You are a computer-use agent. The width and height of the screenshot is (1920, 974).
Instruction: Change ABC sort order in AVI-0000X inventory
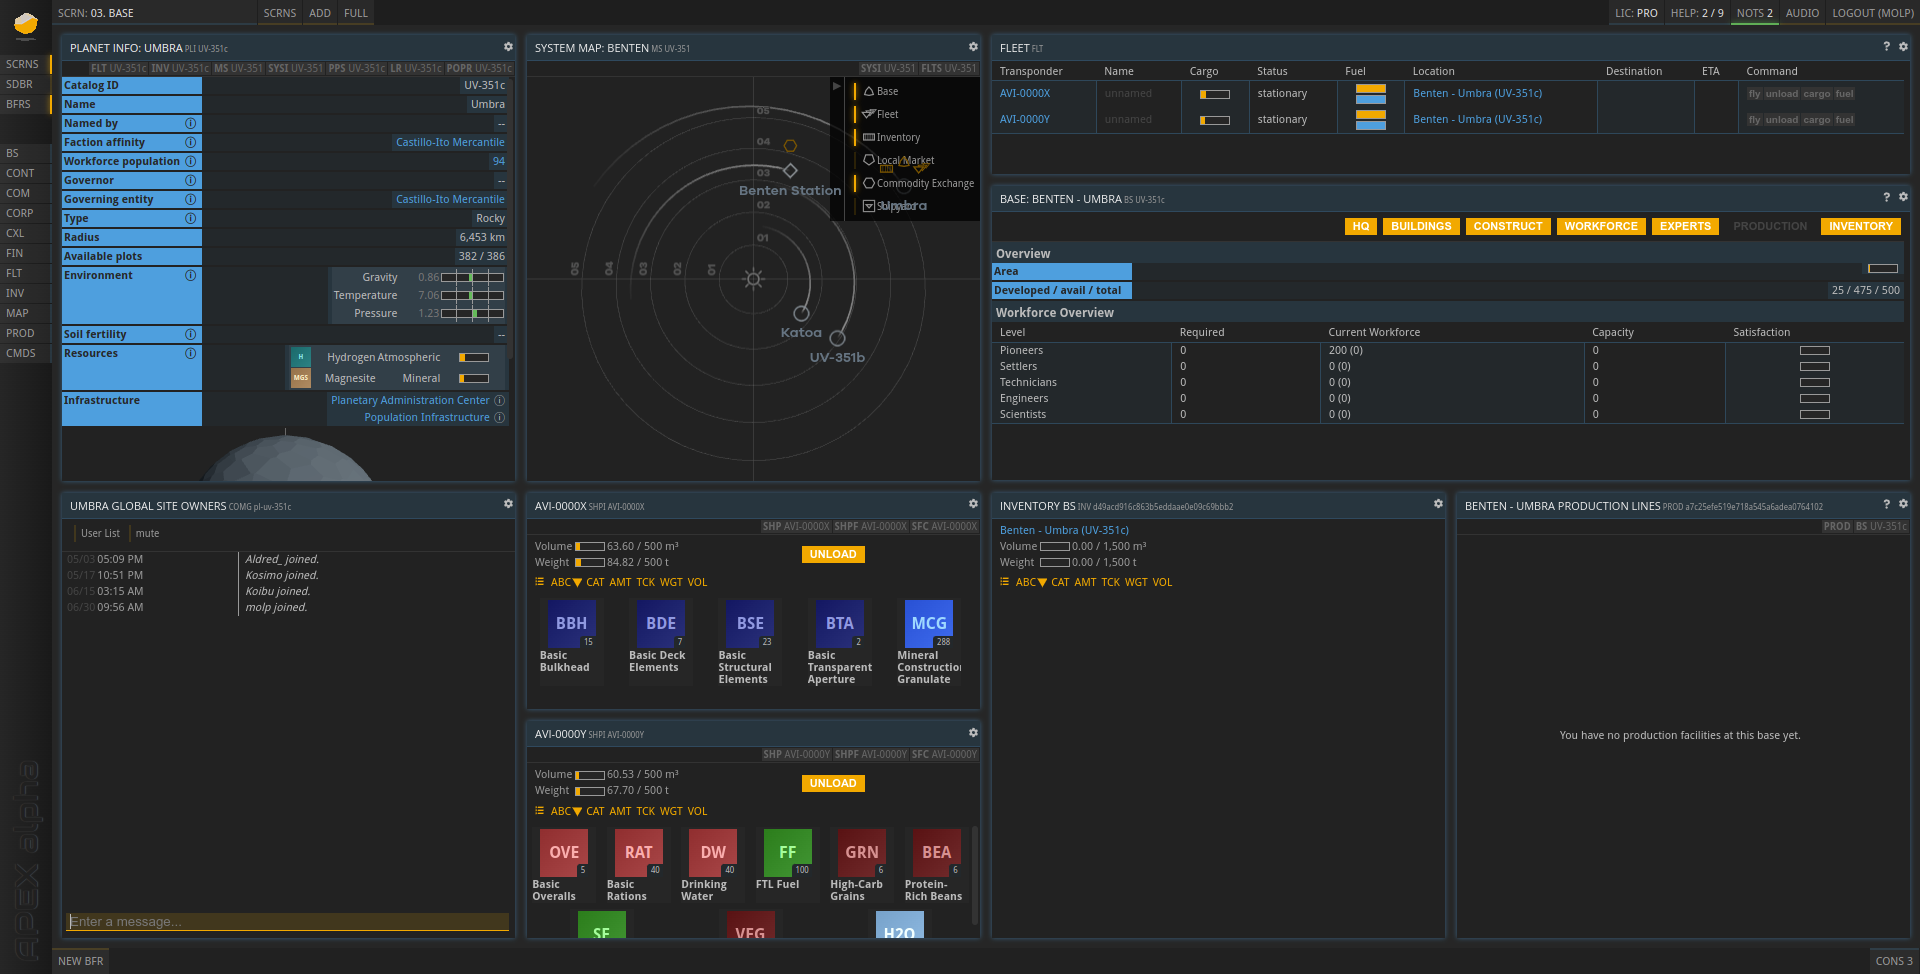[x=566, y=582]
